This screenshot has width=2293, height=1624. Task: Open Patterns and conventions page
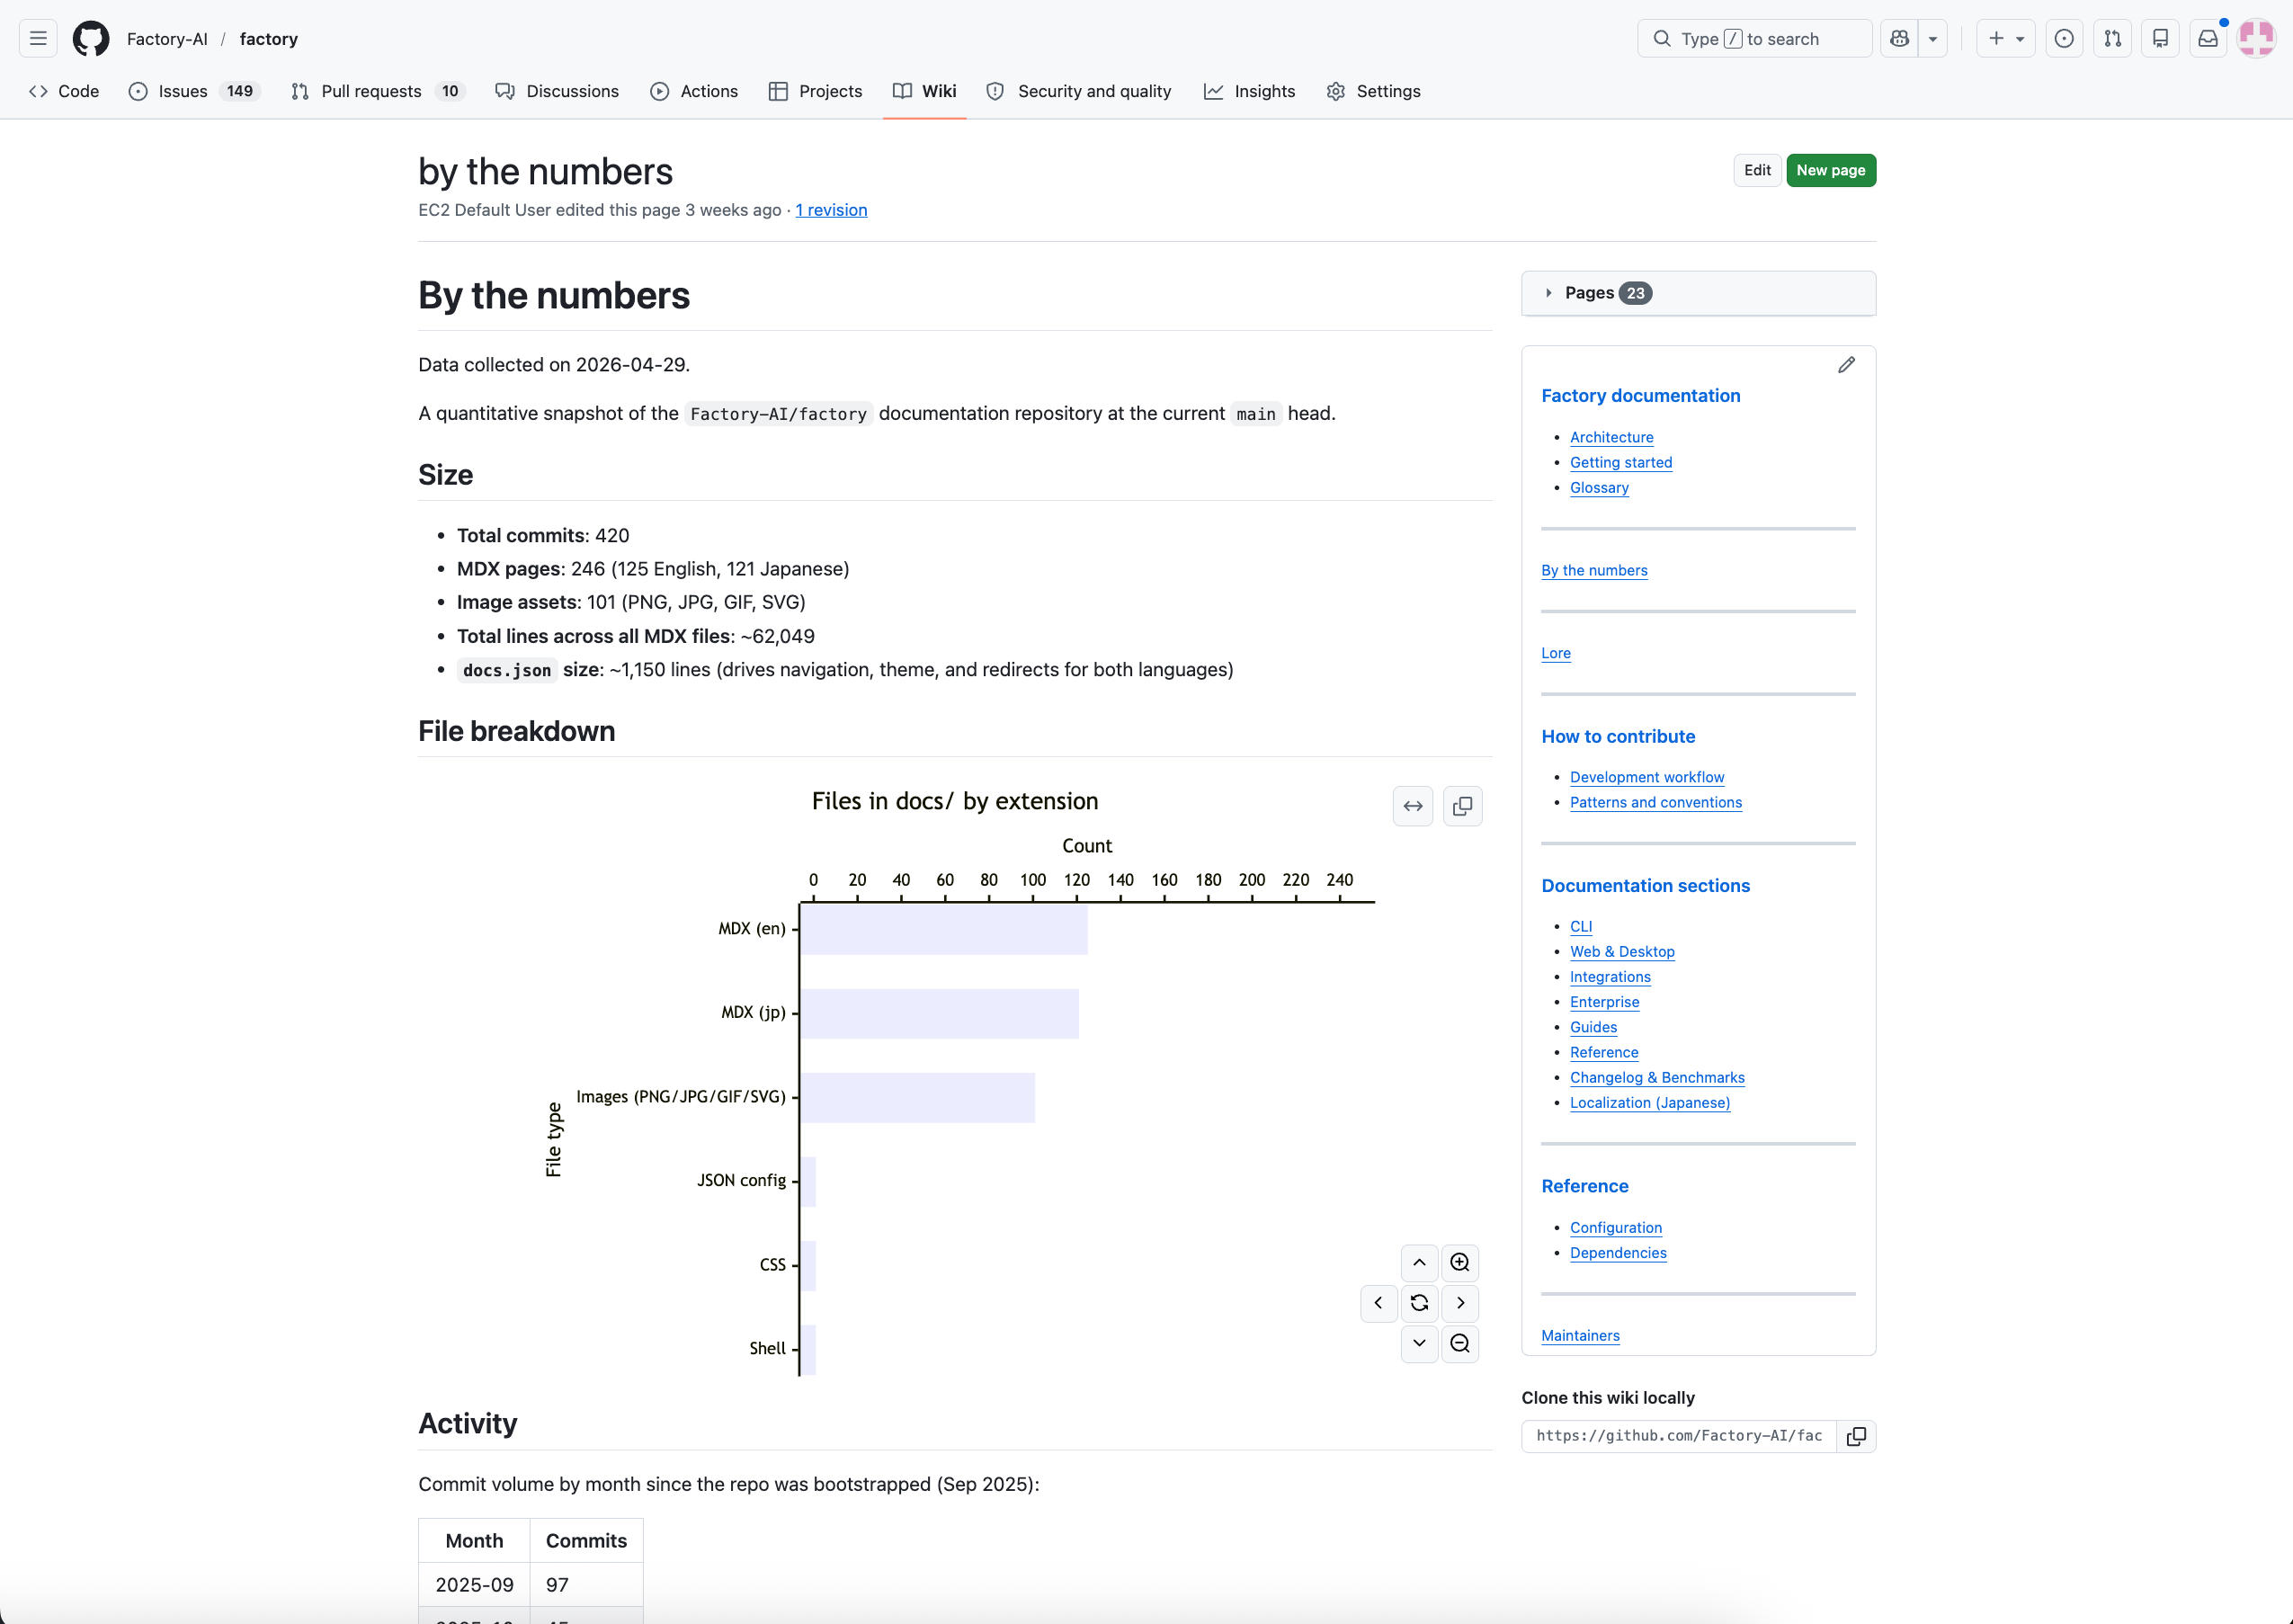tap(1655, 802)
